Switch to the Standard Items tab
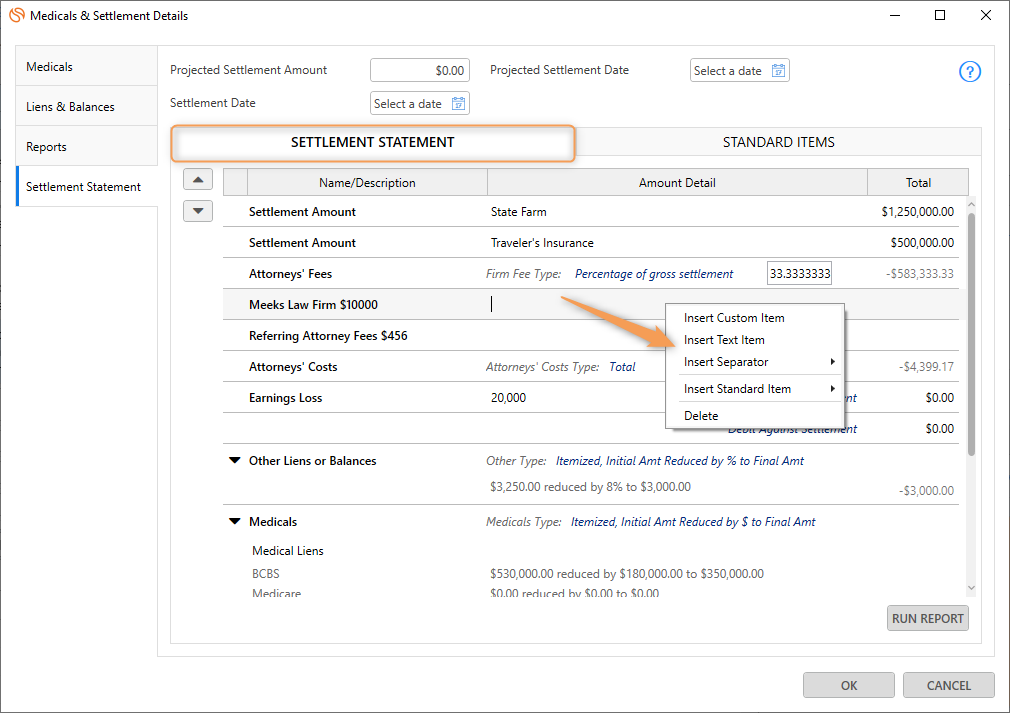This screenshot has height=713, width=1010. 778,142
